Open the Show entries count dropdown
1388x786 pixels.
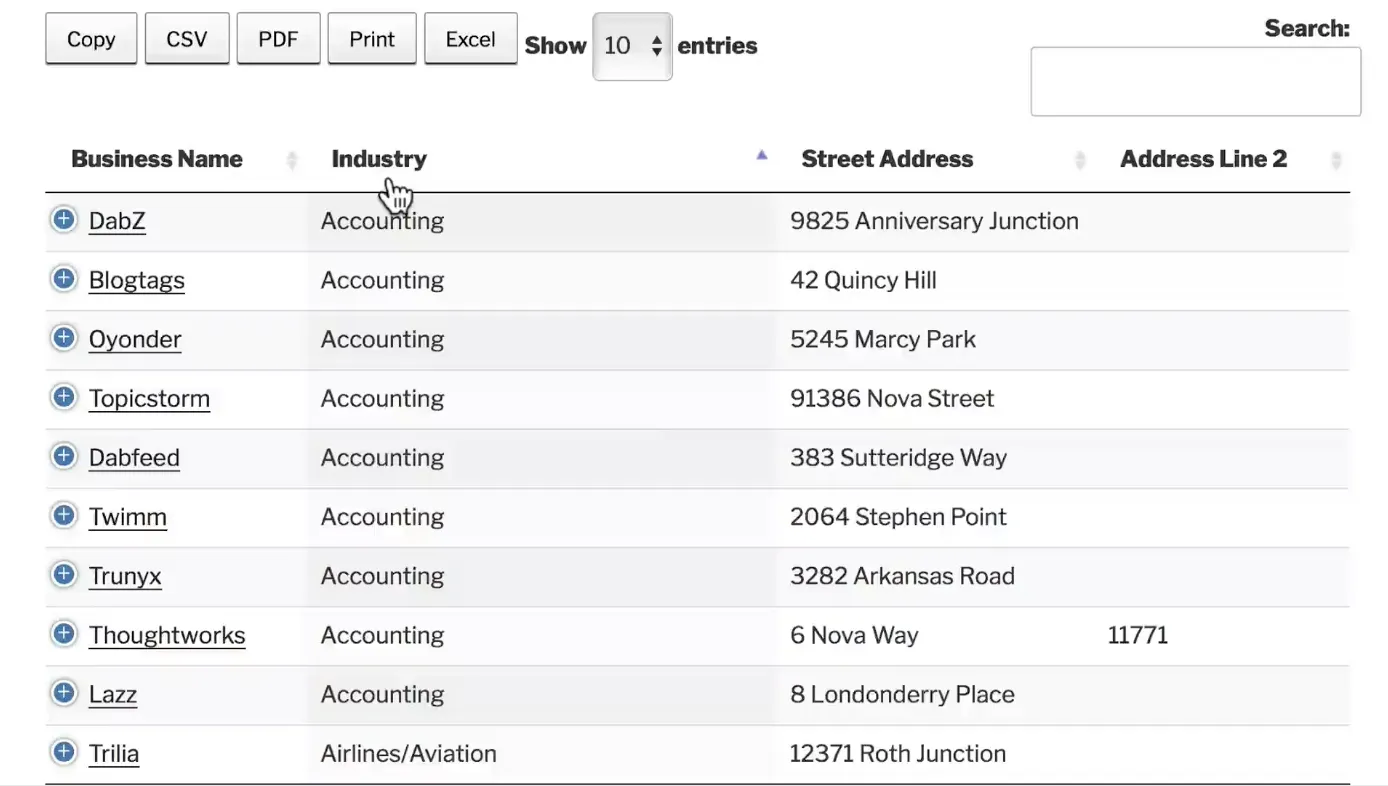click(x=632, y=46)
